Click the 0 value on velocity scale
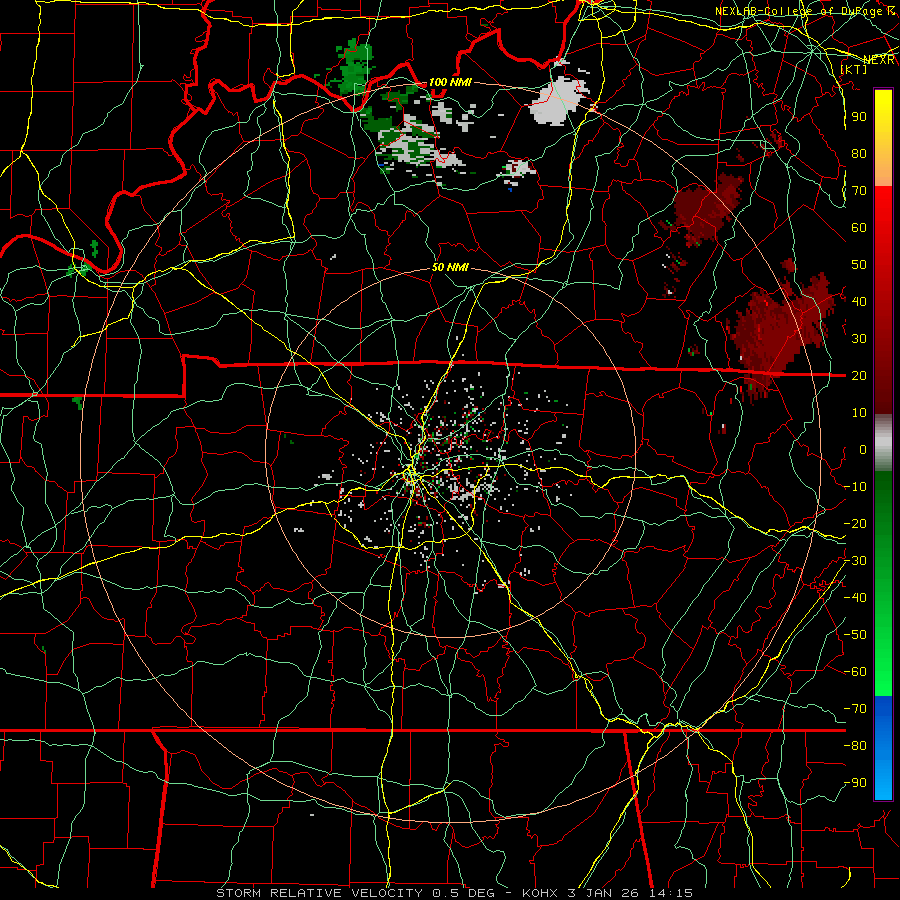 coord(863,449)
